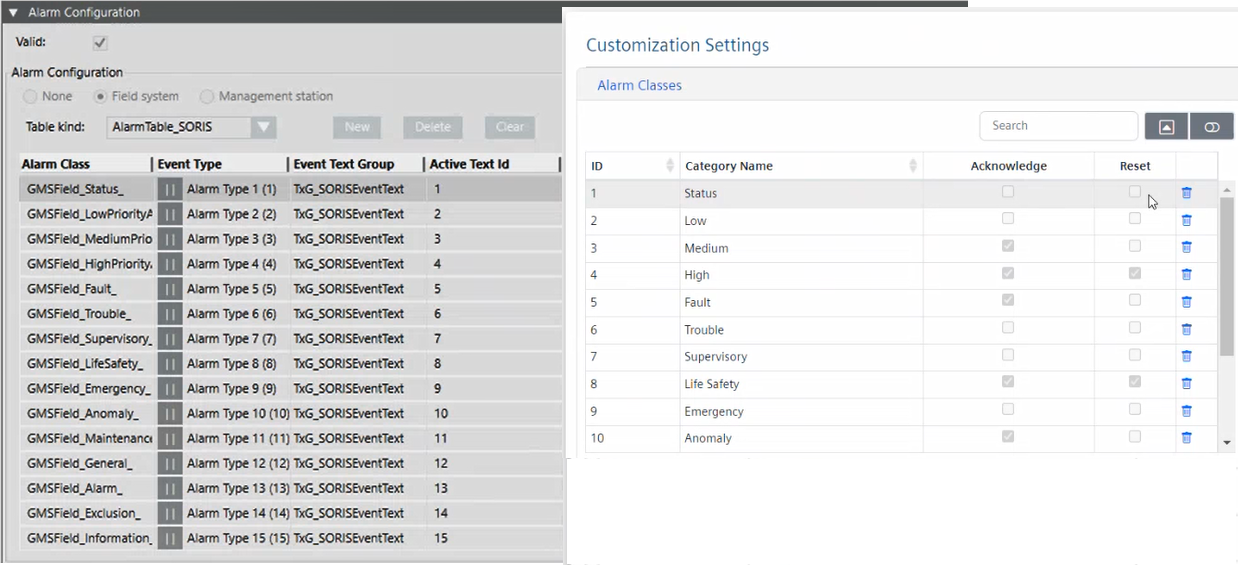Open the Alarm Classes tab

[639, 86]
